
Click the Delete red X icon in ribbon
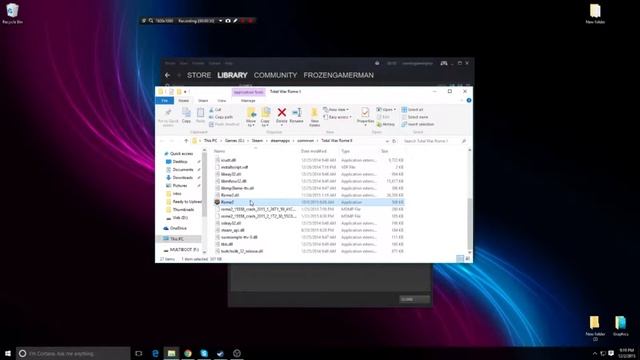point(282,112)
